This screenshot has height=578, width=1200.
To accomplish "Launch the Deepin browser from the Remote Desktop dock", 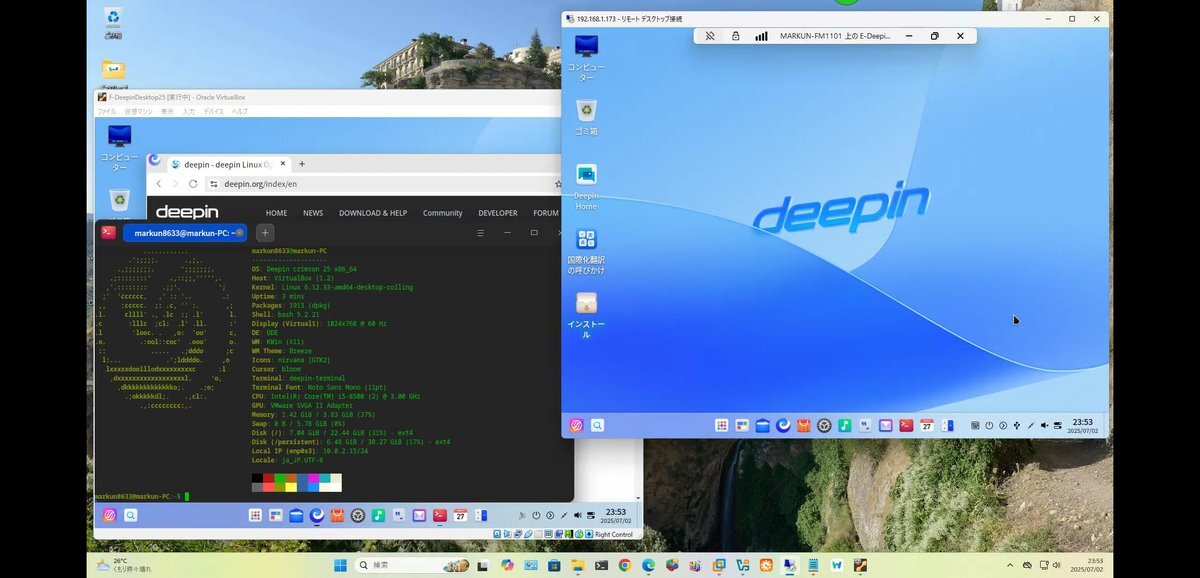I will pyautogui.click(x=783, y=425).
